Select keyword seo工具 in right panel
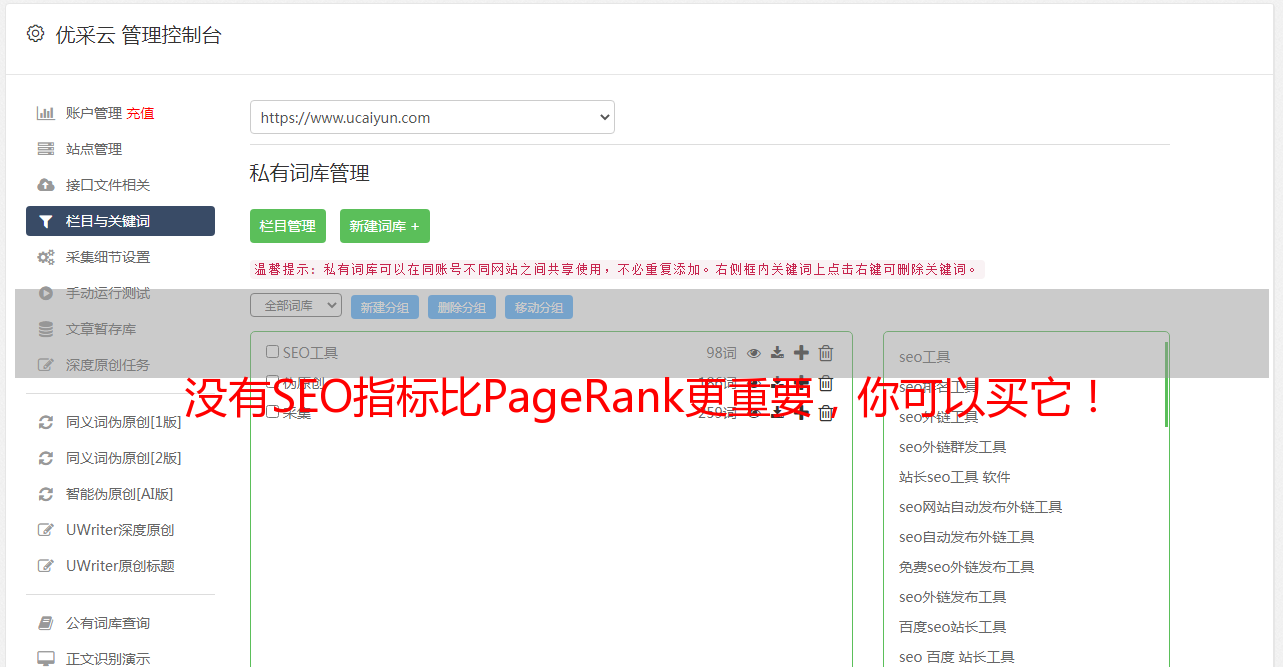The image size is (1283, 667). pos(925,357)
